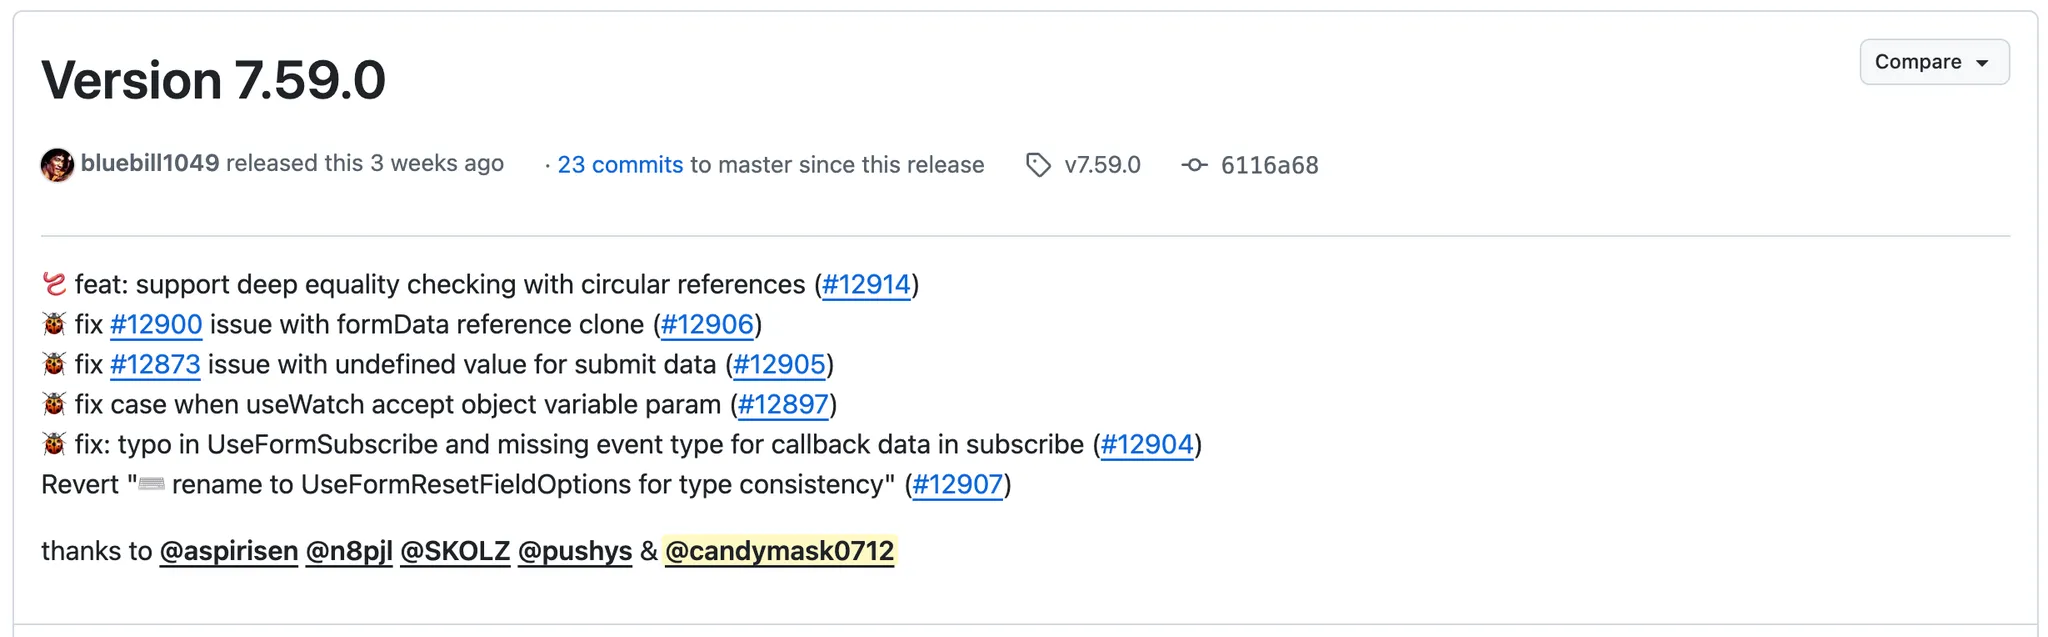Visit the @candymask0712 mention

[x=780, y=551]
